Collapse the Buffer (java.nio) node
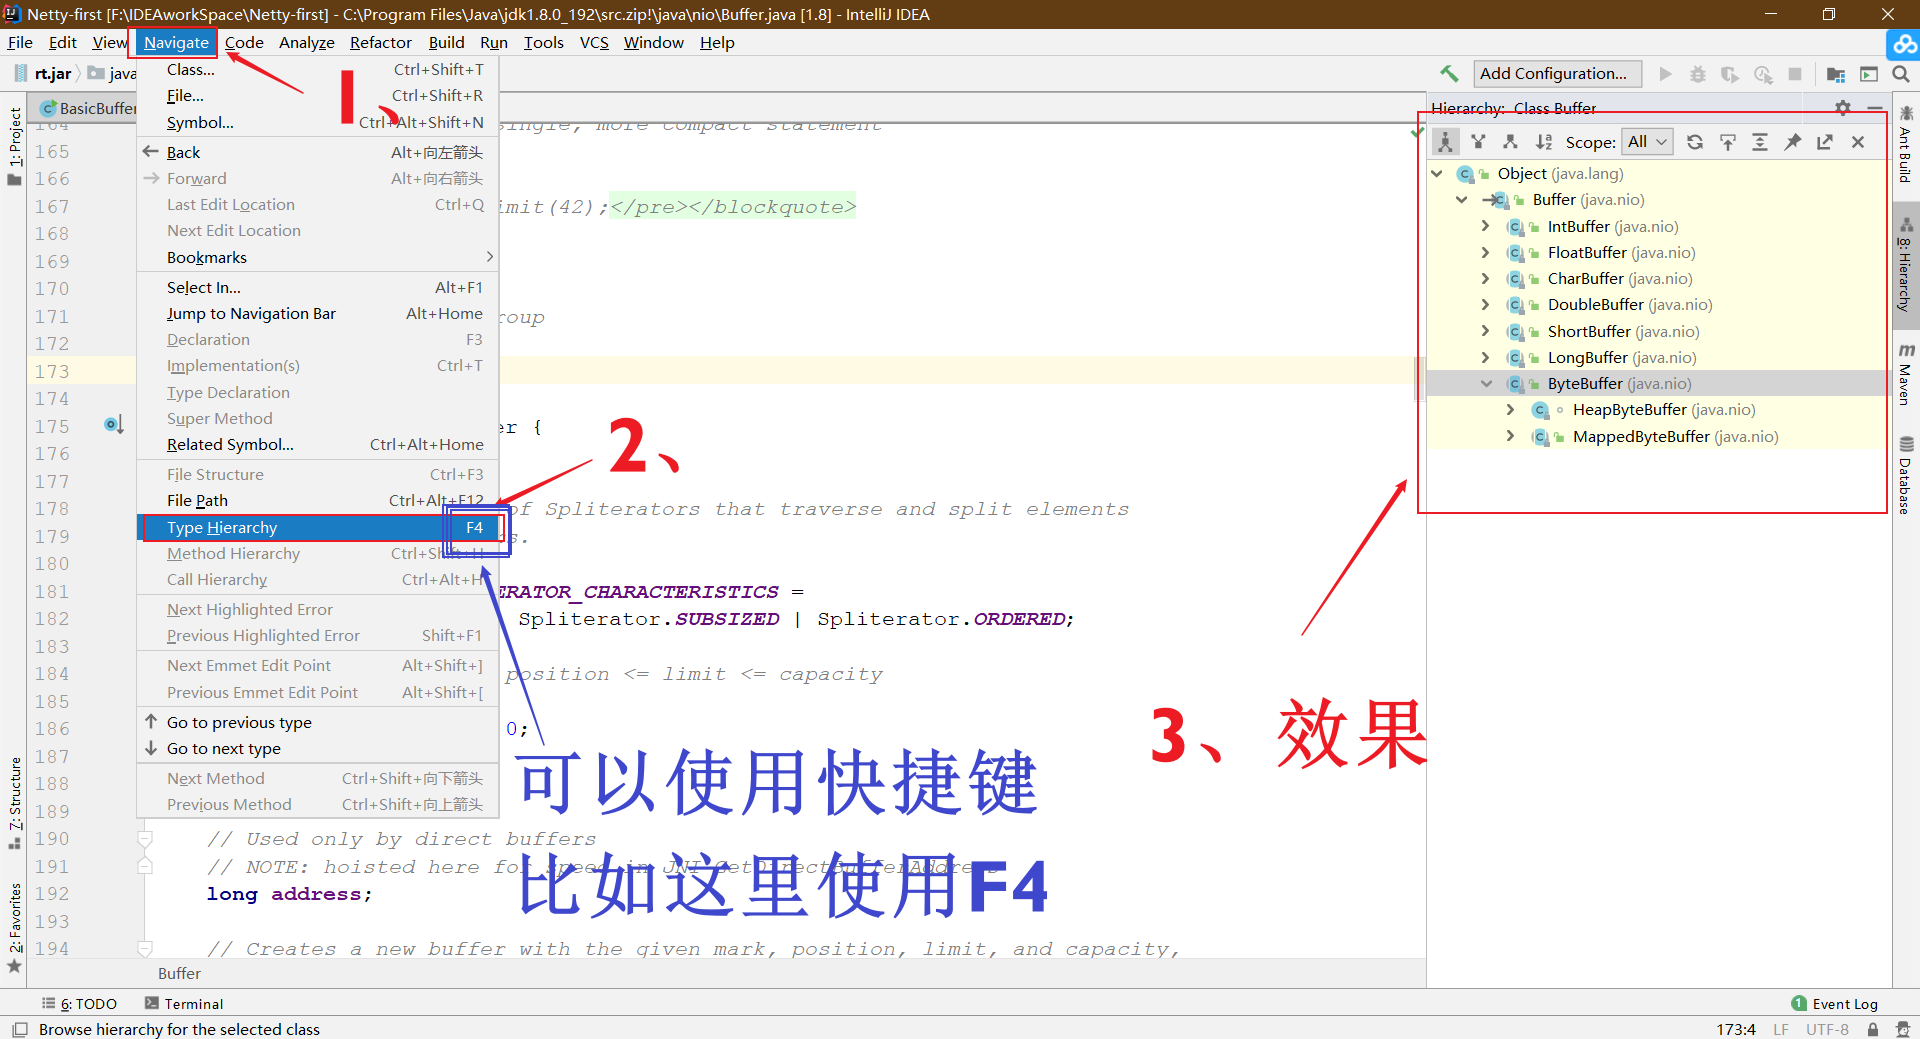1920x1039 pixels. pos(1462,200)
